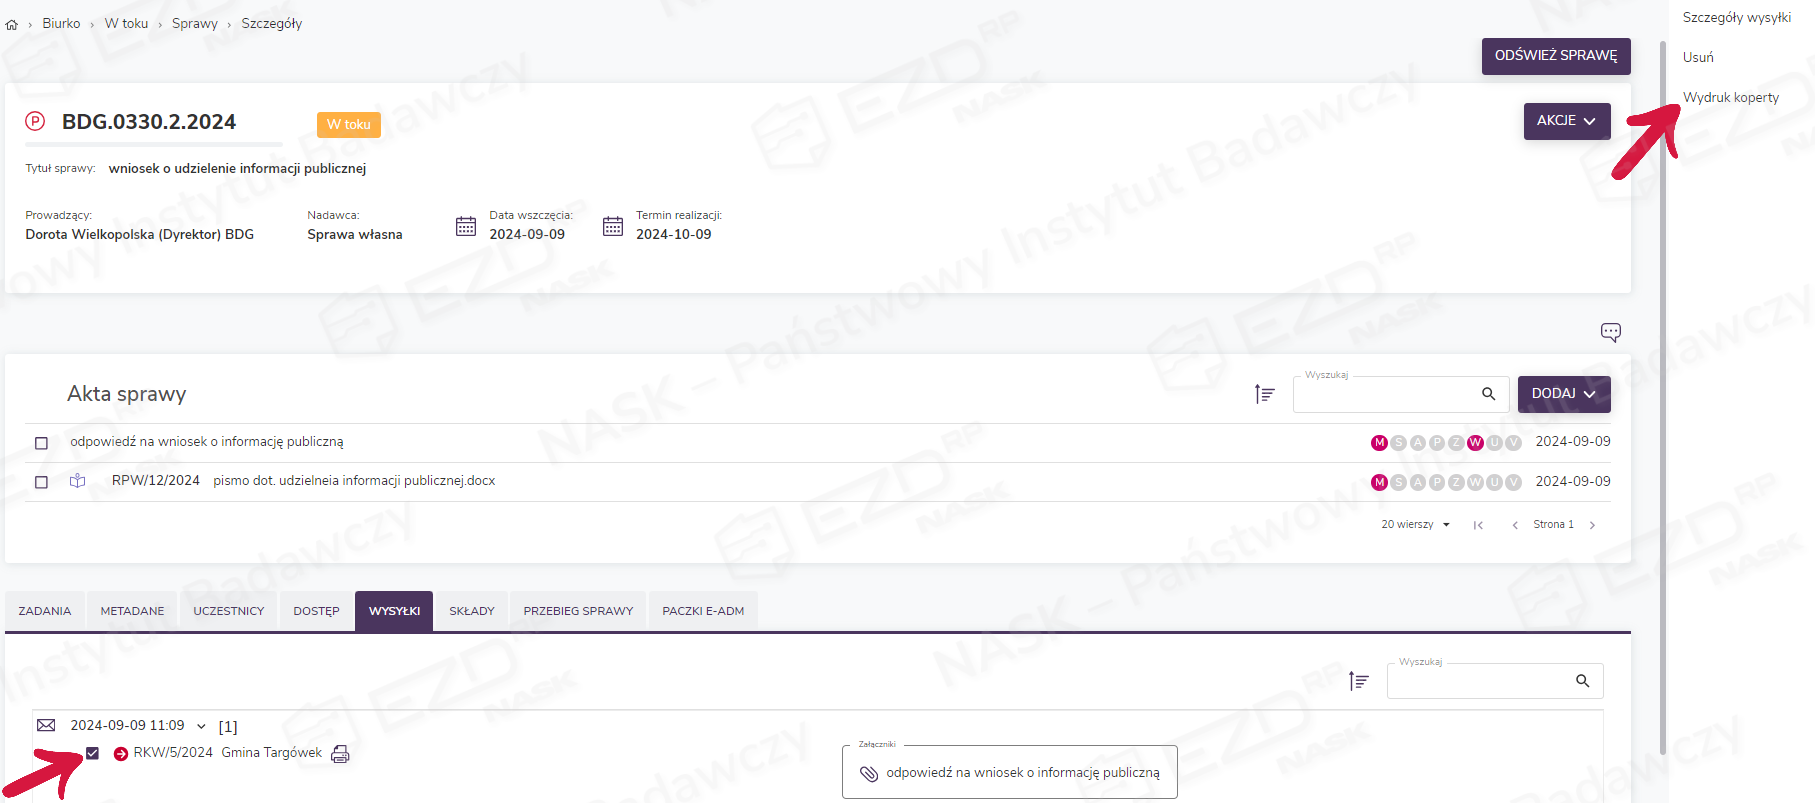Click the sort icon in the Wysyłki section
Screen dimensions: 1815x803
click(x=1358, y=681)
